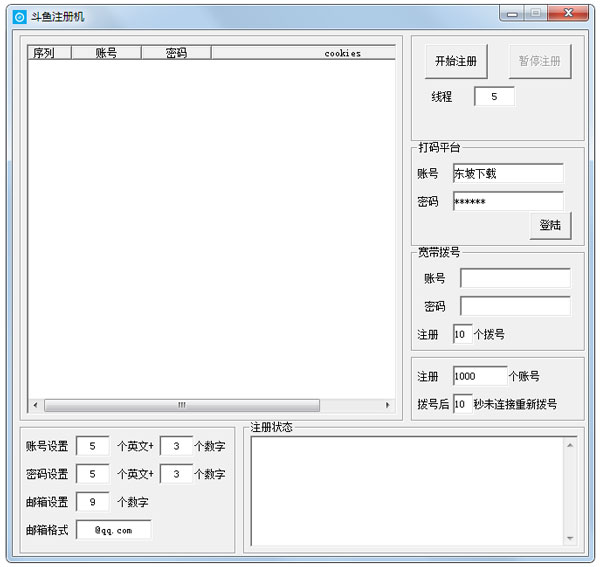This screenshot has height=567, width=600.
Task: Click the list's horizontal scrollbar thumb
Action: tap(182, 405)
